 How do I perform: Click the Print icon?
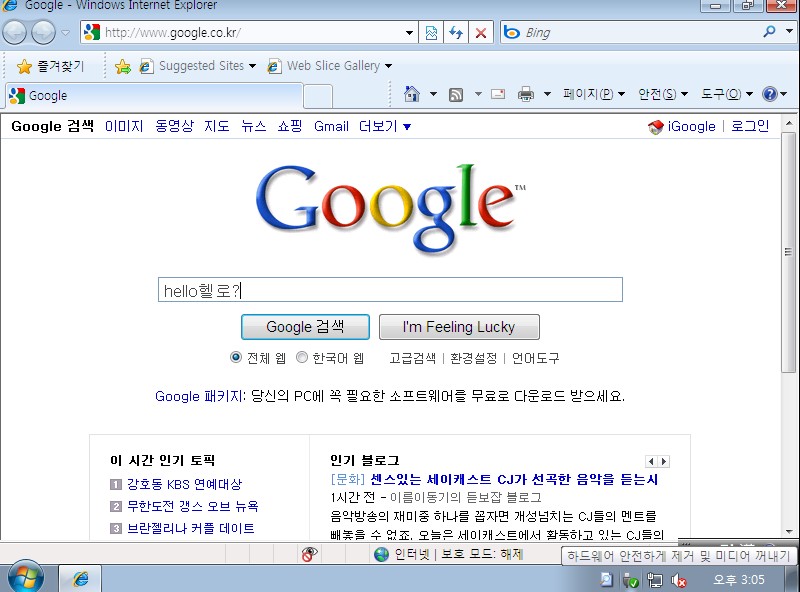point(526,94)
